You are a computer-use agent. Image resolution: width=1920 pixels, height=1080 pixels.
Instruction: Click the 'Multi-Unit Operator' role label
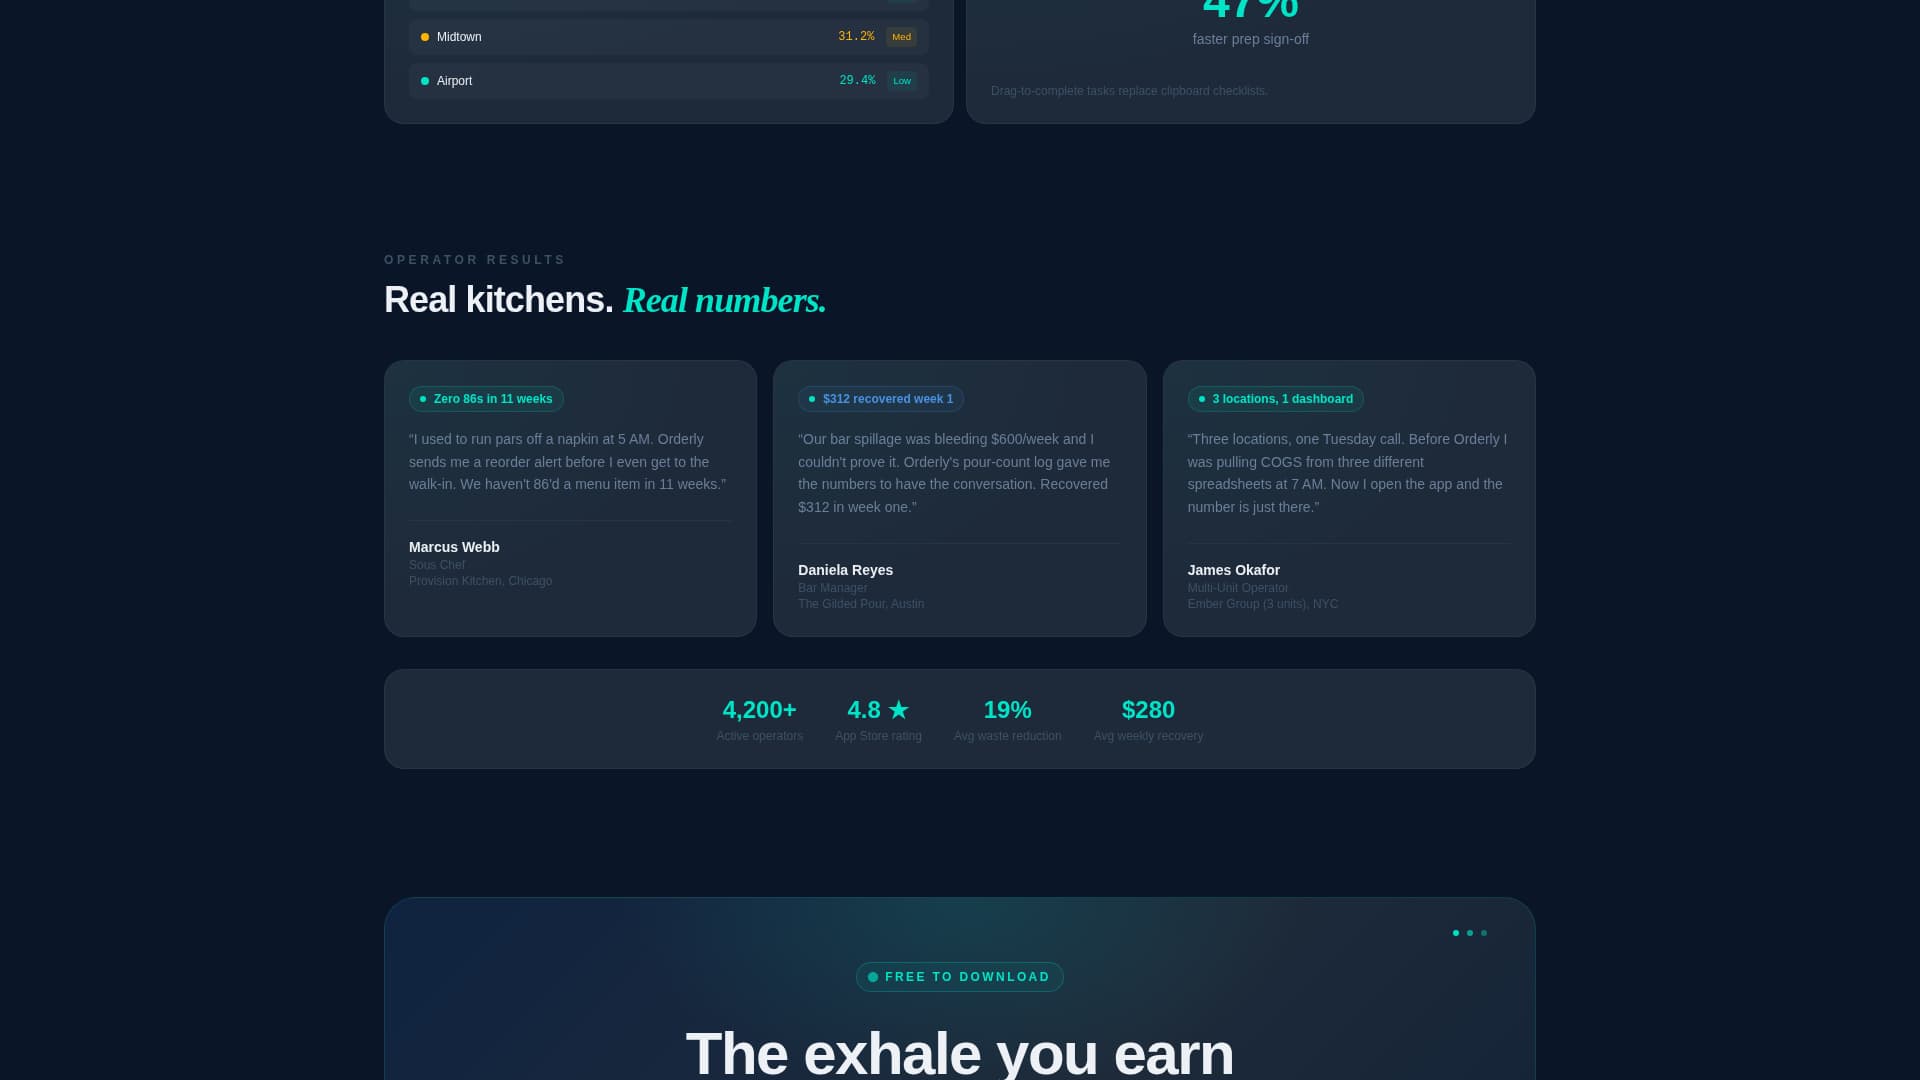pos(1237,588)
